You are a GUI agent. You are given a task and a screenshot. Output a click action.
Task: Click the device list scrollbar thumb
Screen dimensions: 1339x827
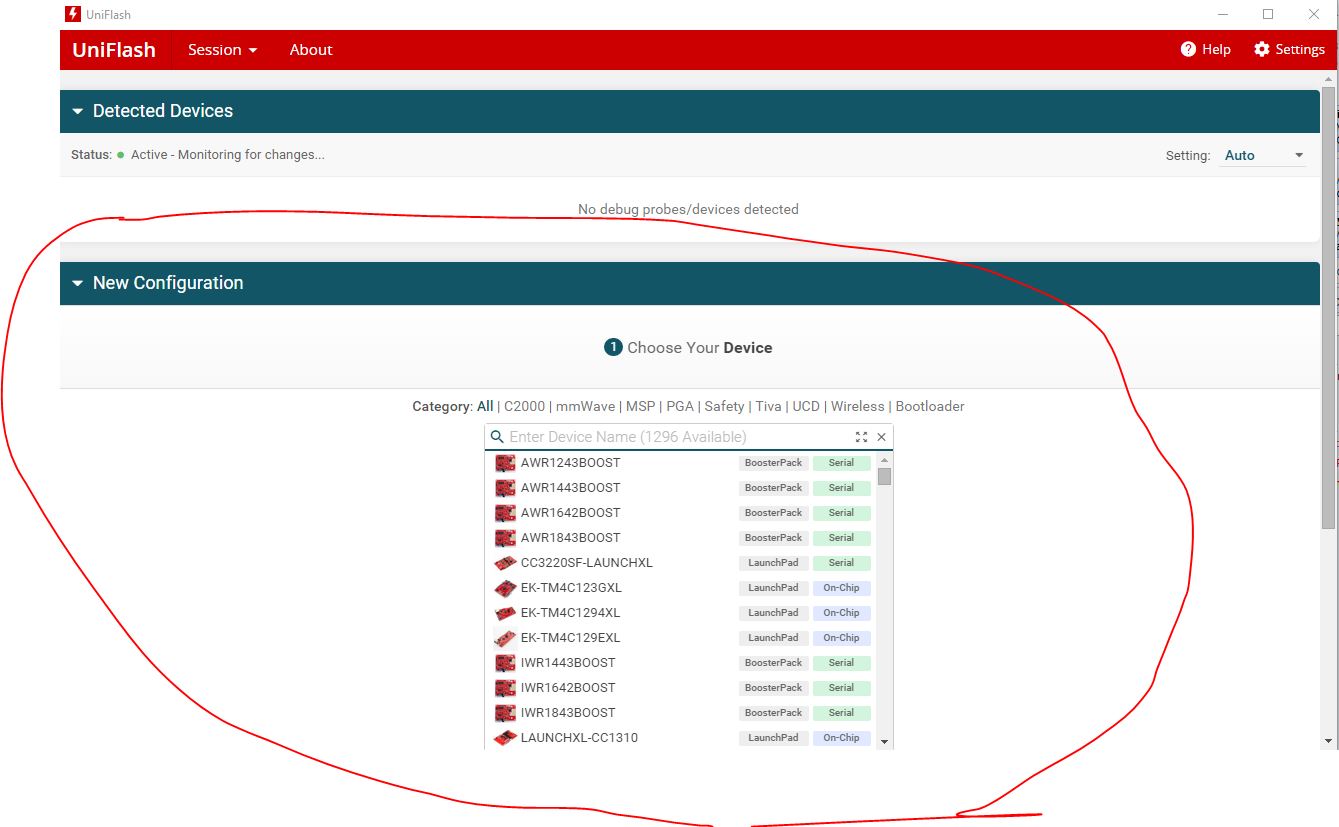pos(884,476)
